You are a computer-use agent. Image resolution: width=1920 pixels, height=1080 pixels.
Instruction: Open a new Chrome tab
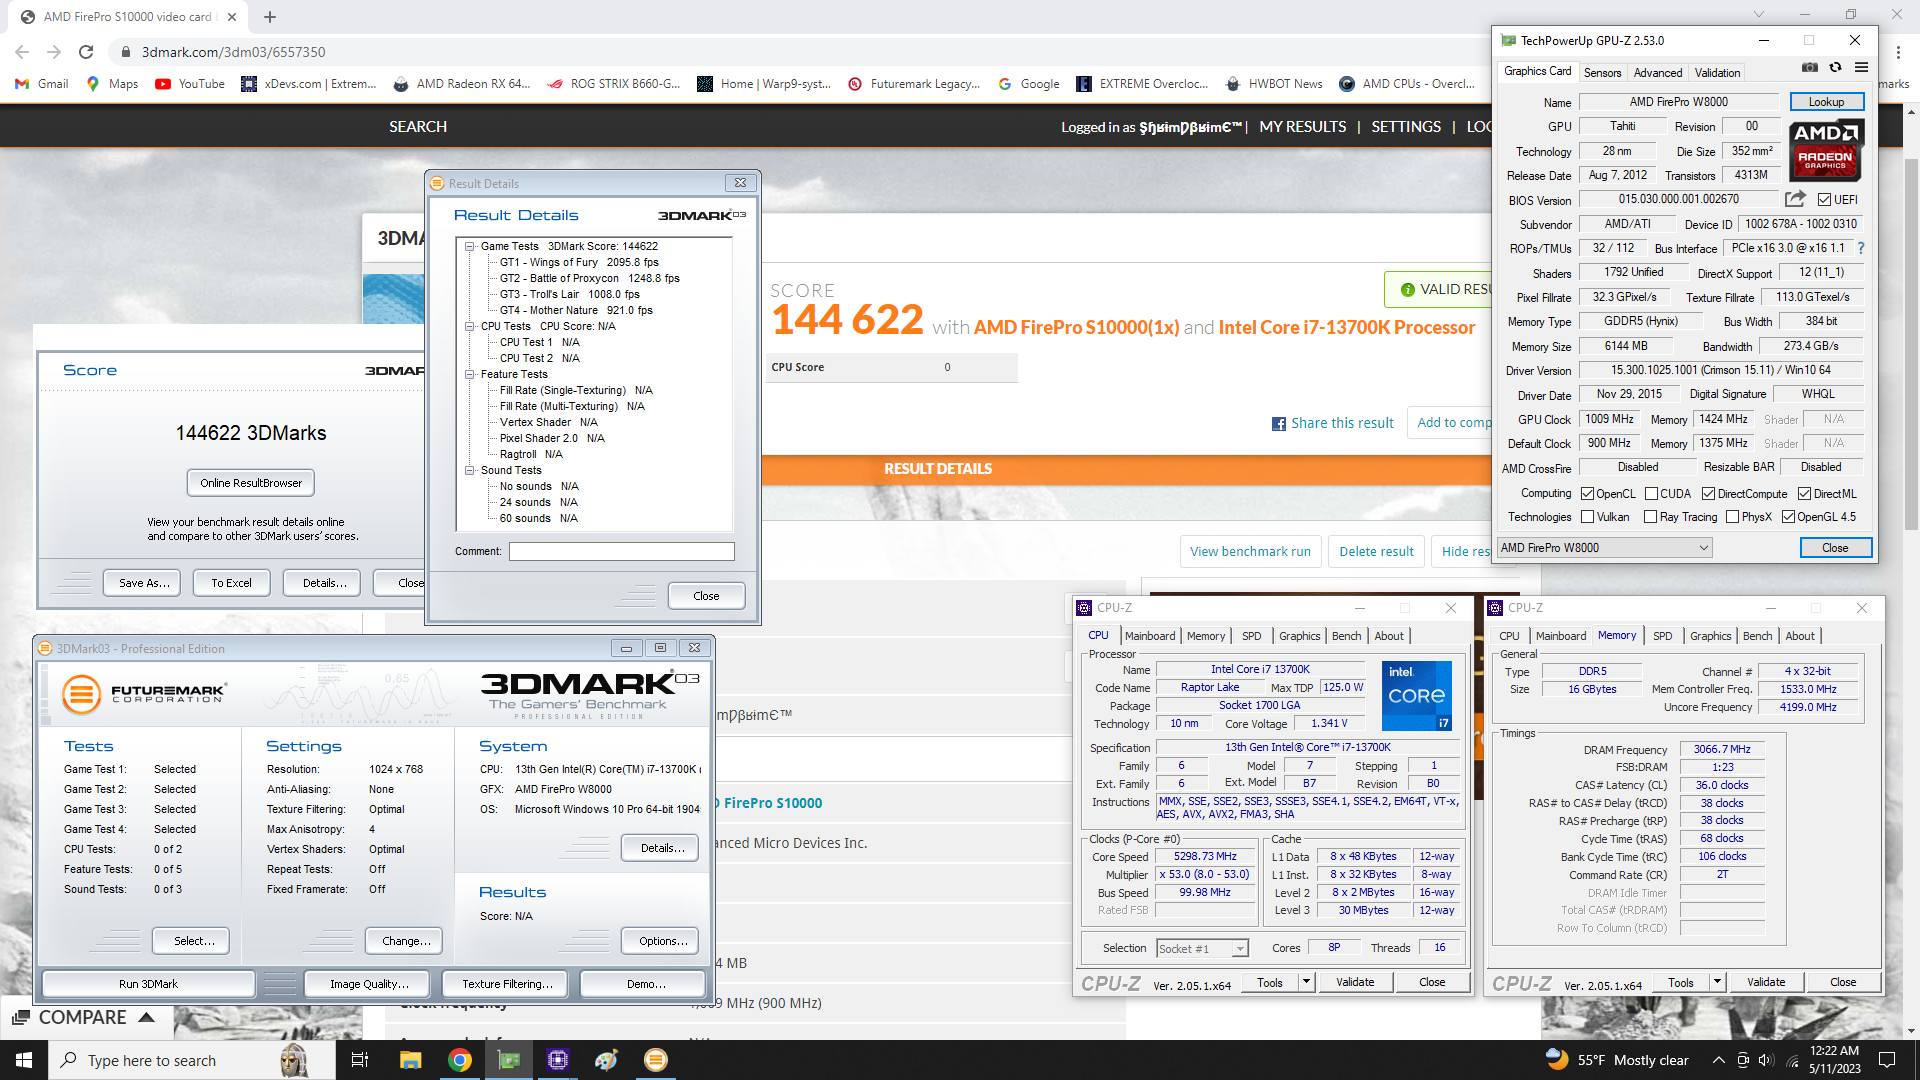(x=270, y=17)
